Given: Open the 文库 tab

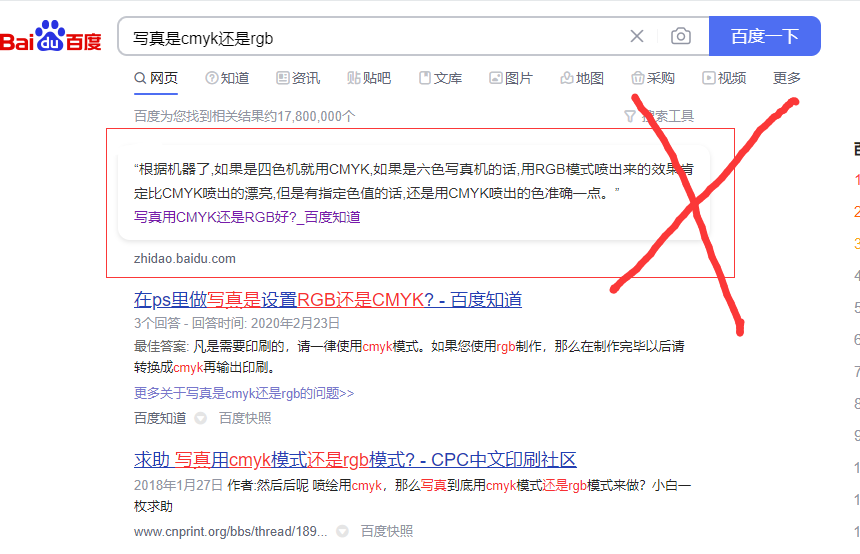Looking at the screenshot, I should [x=440, y=78].
